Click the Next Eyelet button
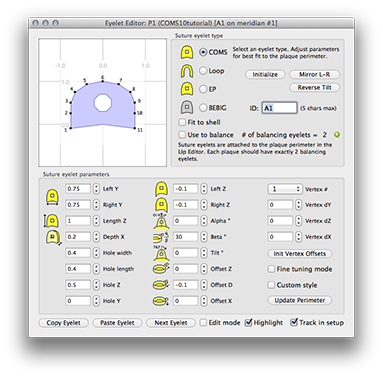This screenshot has height=377, width=383. [171, 323]
